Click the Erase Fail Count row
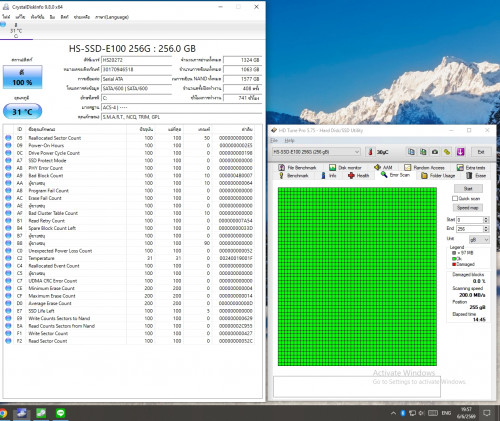The height and width of the screenshot is (421, 500). (x=129, y=198)
